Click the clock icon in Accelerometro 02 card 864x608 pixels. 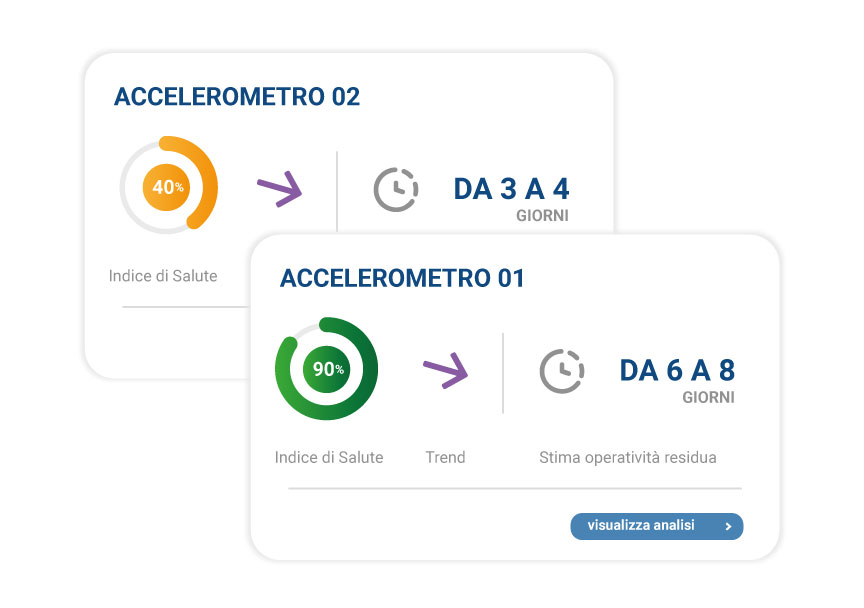pos(396,189)
